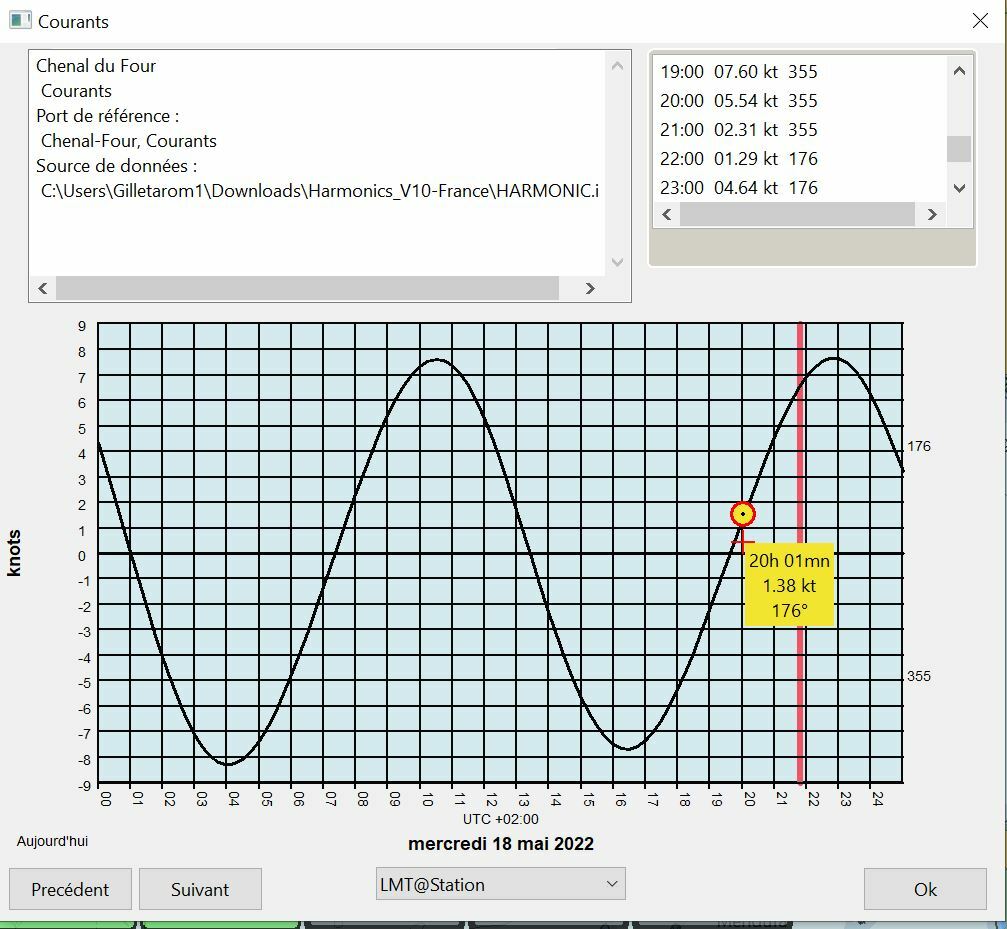Click the 'Port de référence :' line
1007x929 pixels.
107,116
